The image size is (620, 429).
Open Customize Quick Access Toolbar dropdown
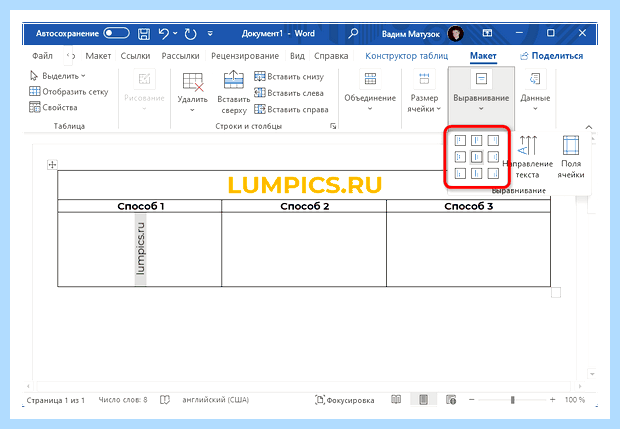[x=210, y=34]
